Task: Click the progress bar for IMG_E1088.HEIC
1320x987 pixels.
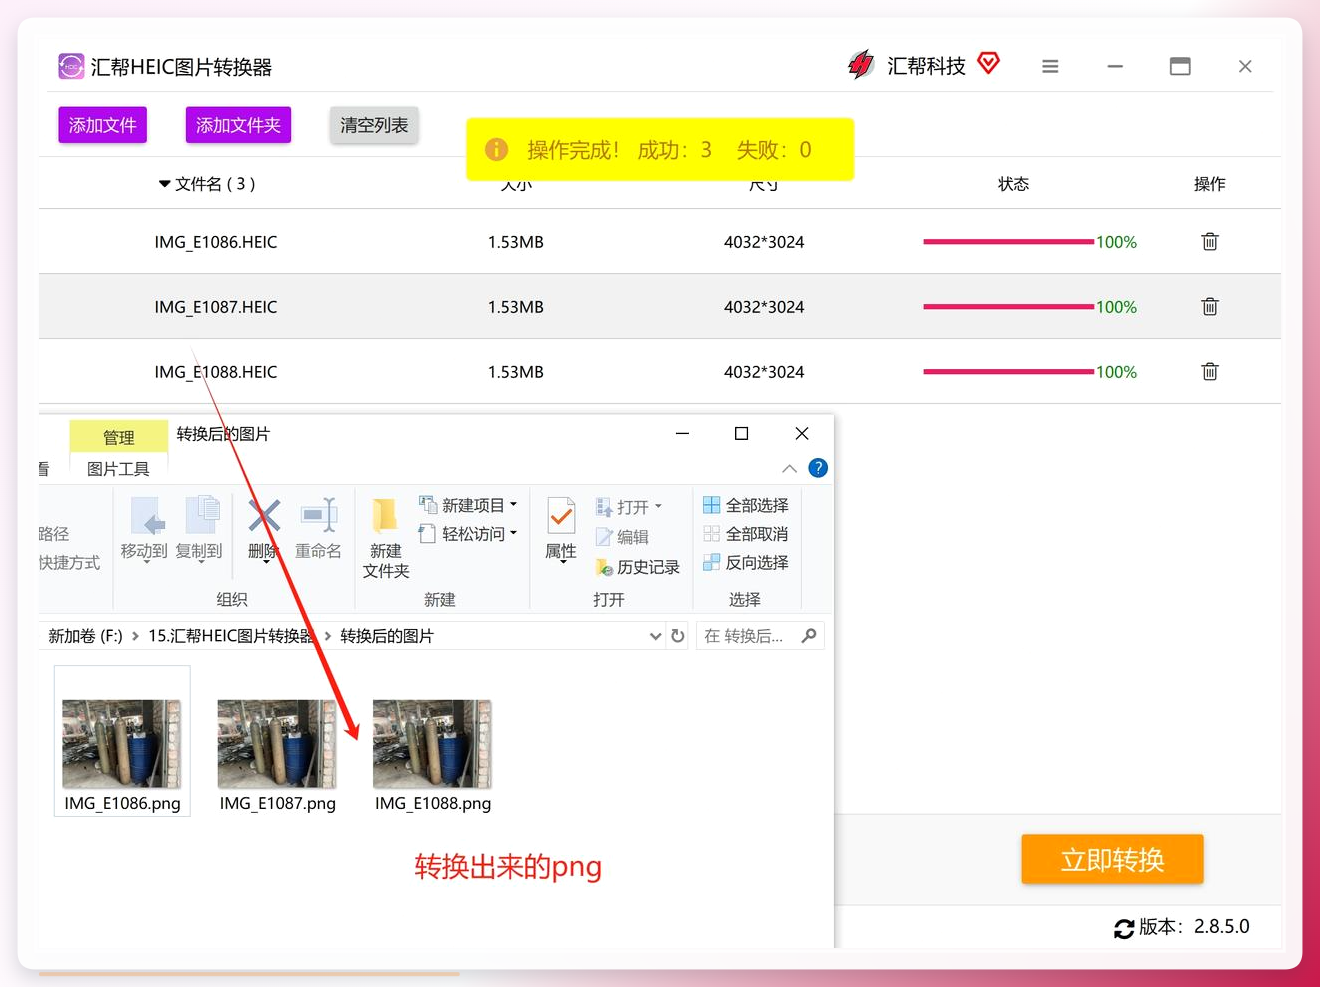Action: coord(1008,372)
